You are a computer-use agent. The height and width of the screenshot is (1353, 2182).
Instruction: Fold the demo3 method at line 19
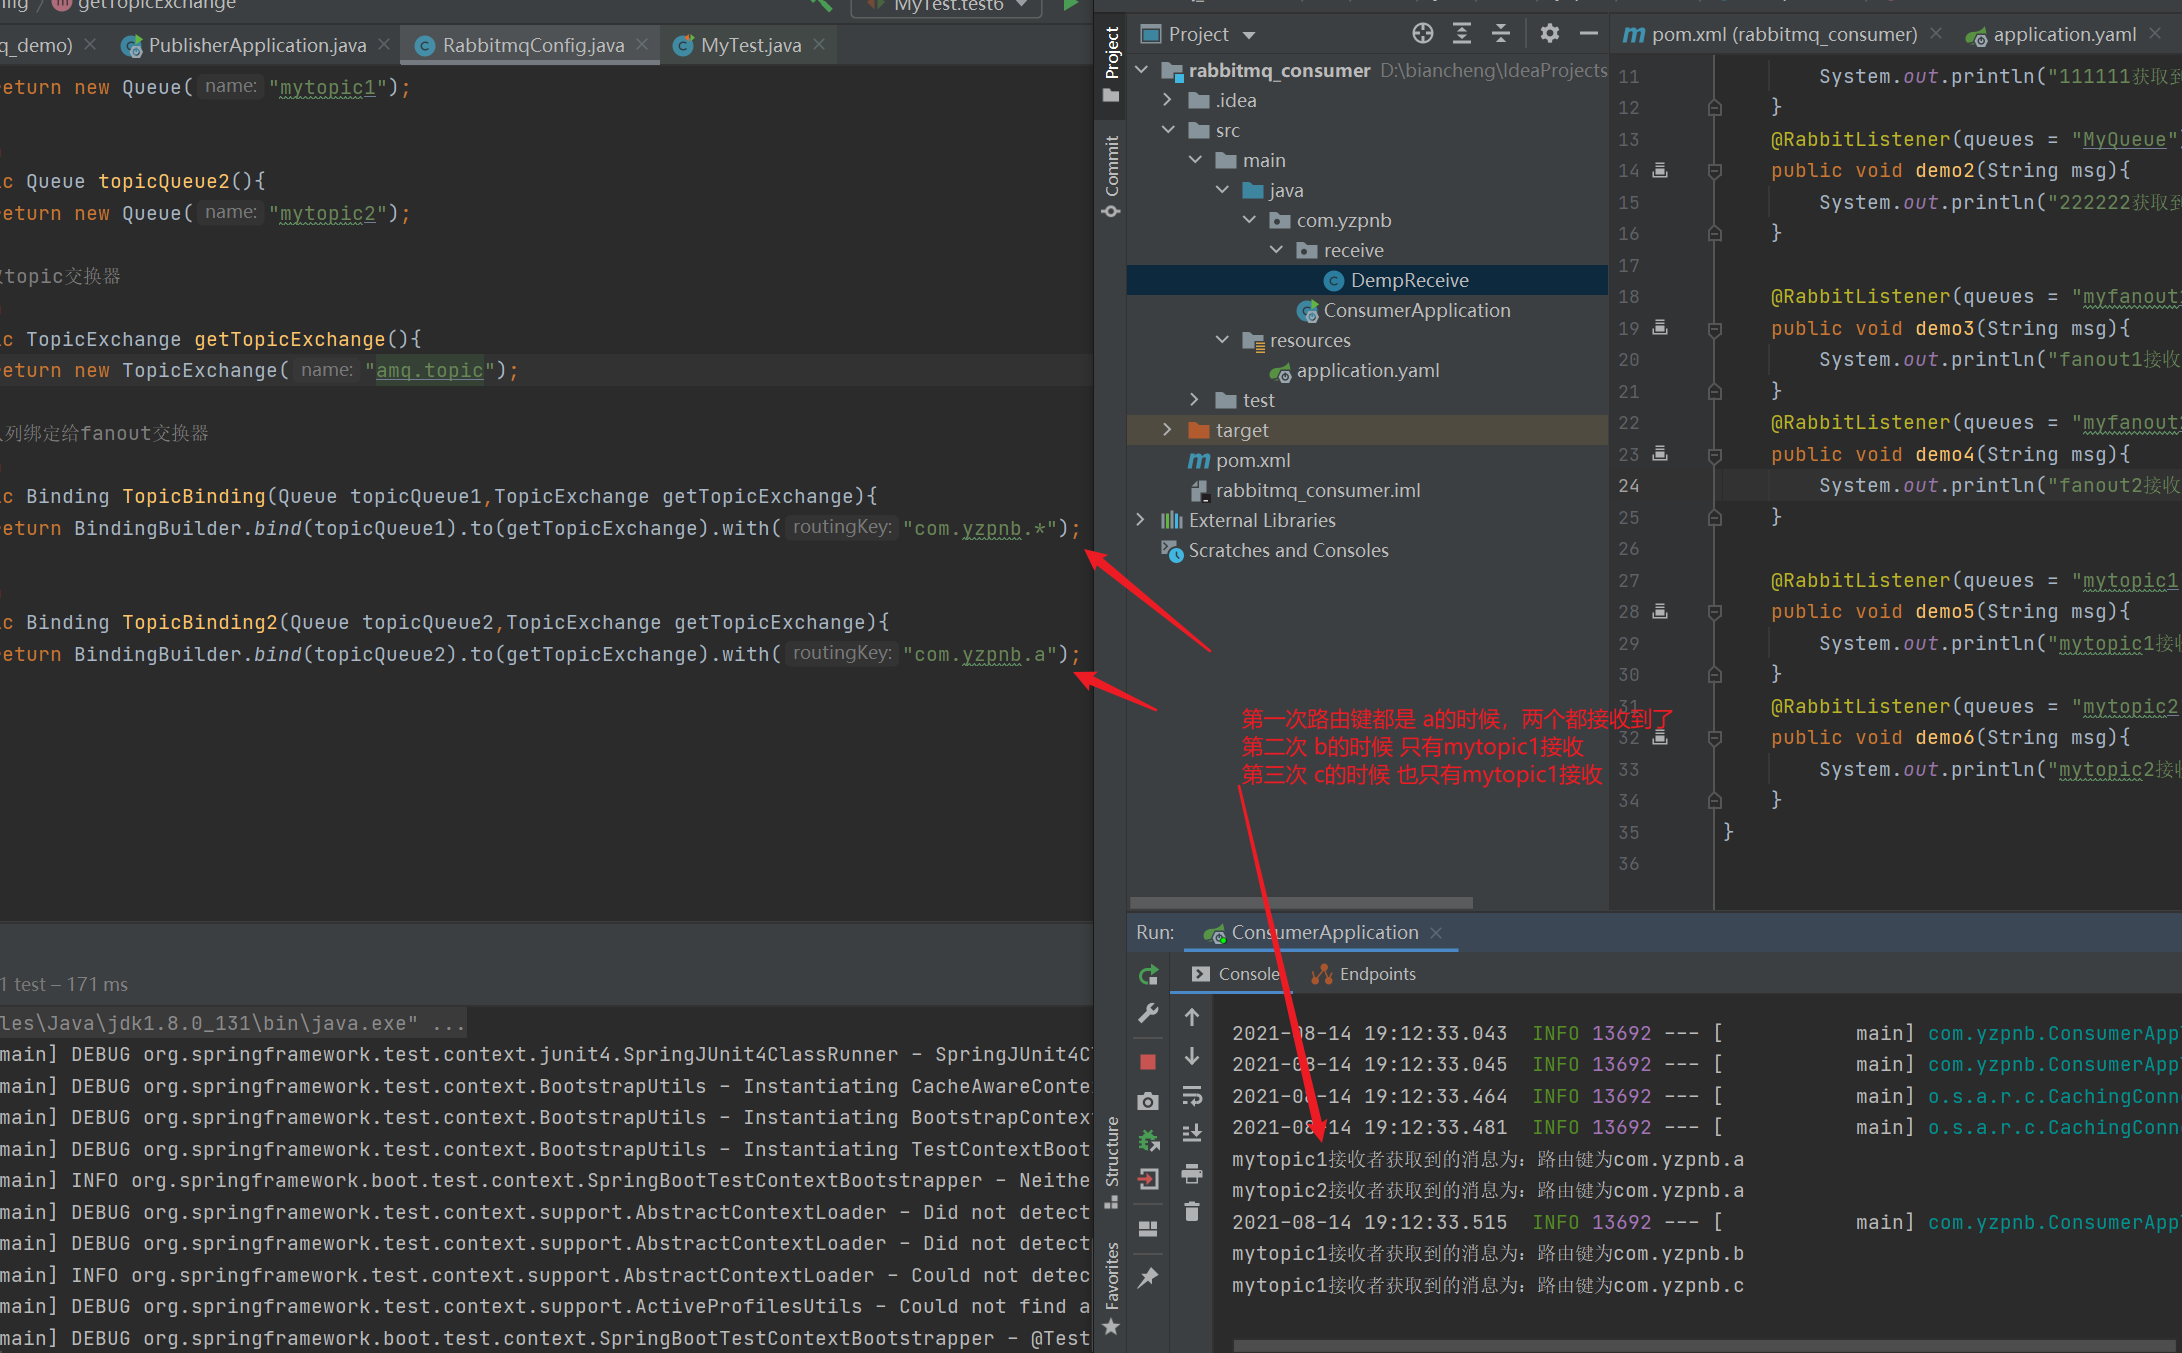pyautogui.click(x=1715, y=328)
